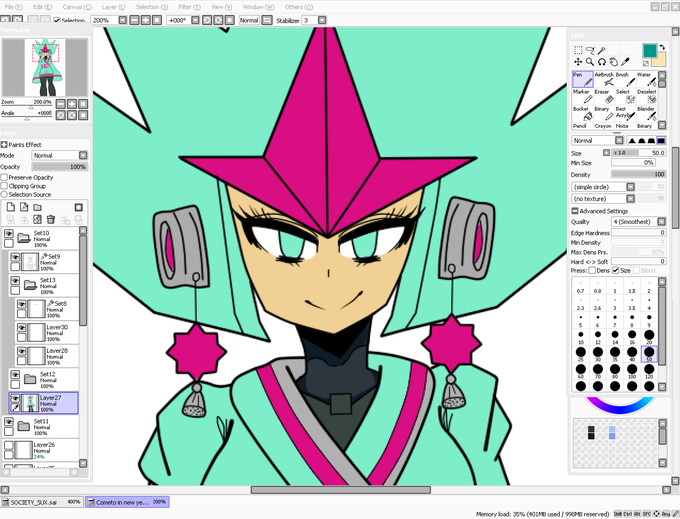
Task: Create a new linework layer
Action: tap(24, 207)
